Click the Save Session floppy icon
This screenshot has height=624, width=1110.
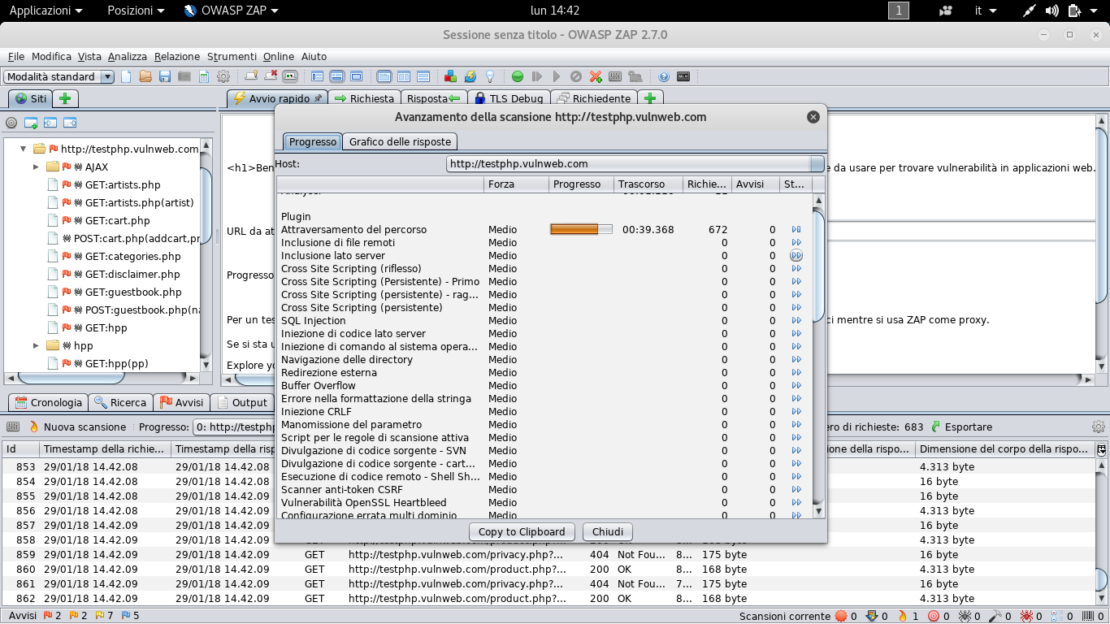(165, 77)
